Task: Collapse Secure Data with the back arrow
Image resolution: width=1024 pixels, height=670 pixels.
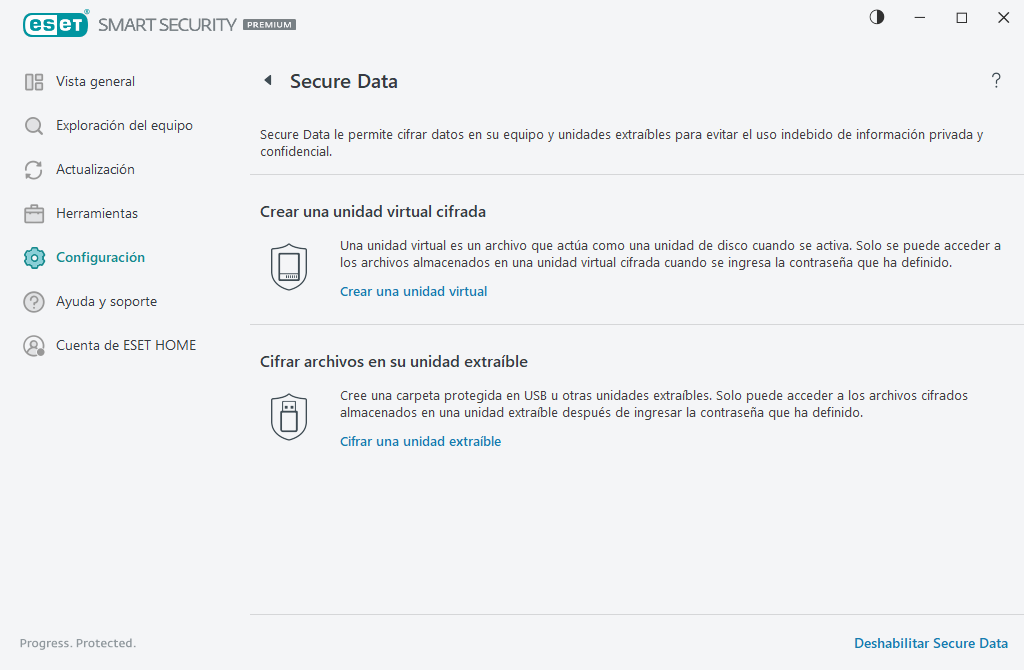Action: pos(267,80)
